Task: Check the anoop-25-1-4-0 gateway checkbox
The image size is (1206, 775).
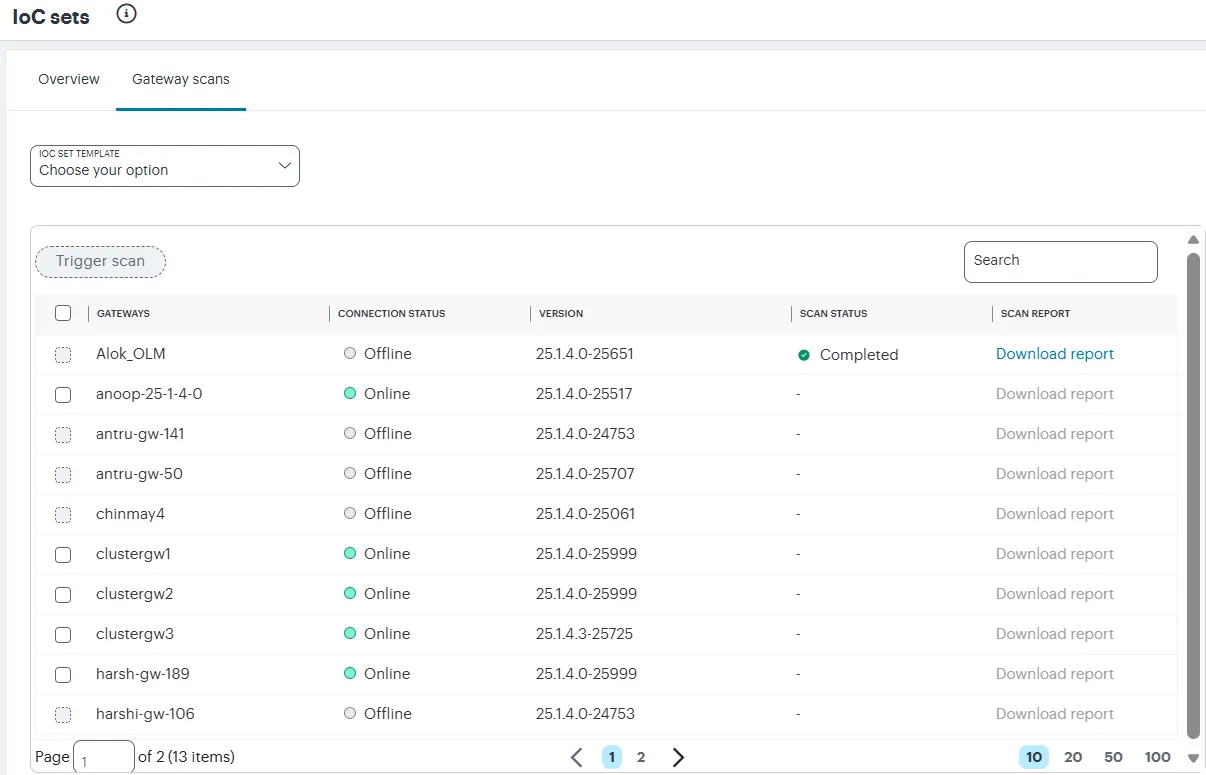Action: click(63, 394)
